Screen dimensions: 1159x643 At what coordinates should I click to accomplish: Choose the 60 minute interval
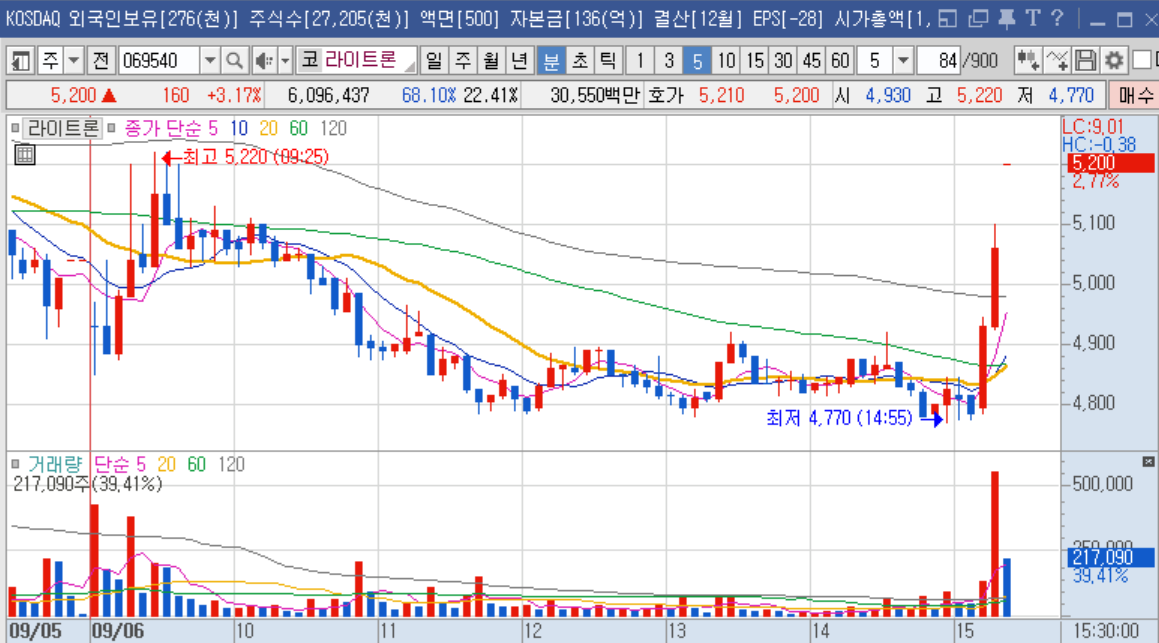pyautogui.click(x=840, y=61)
